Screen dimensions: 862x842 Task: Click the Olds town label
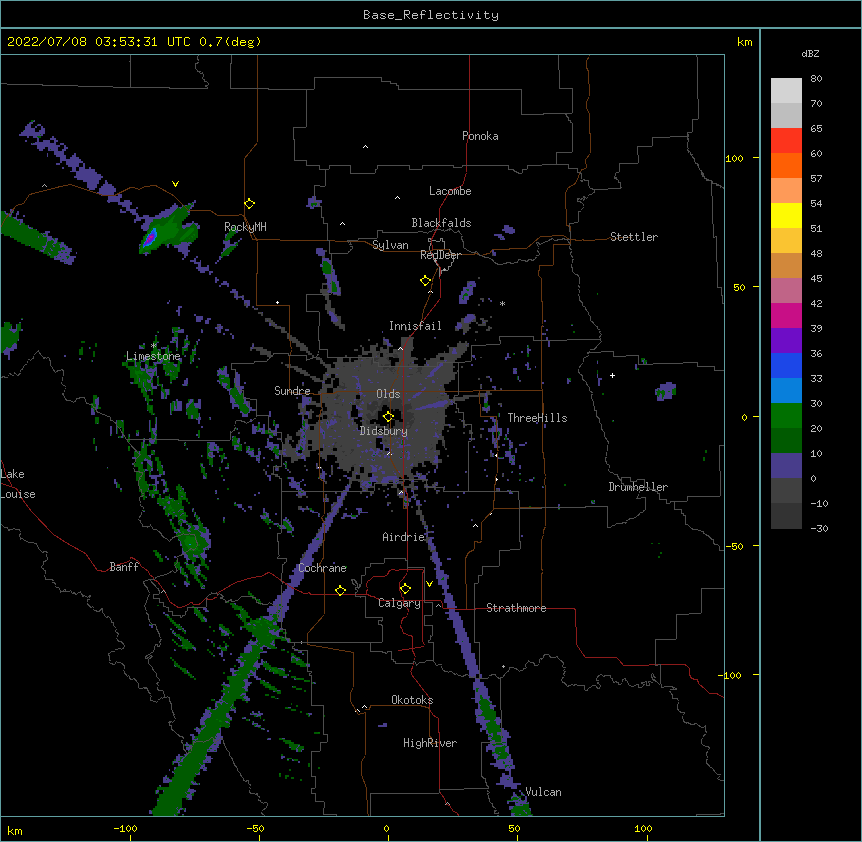[388, 394]
